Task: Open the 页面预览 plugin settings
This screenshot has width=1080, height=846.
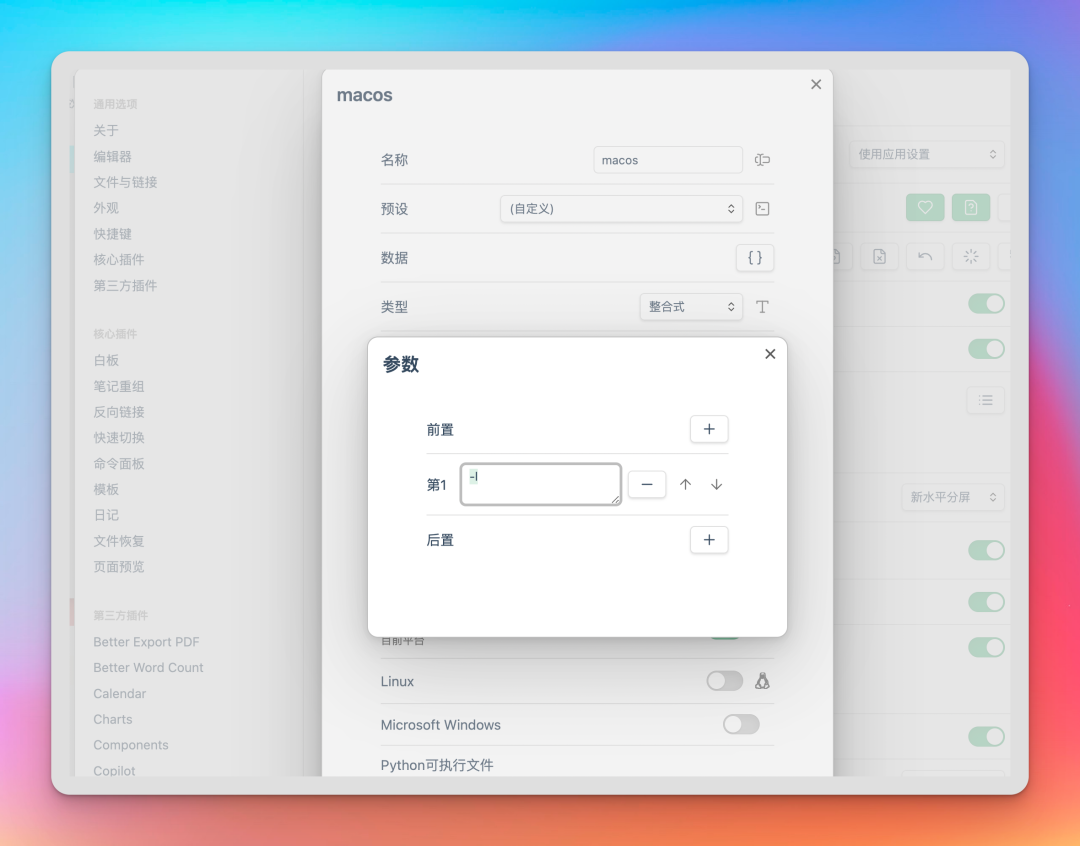Action: point(118,566)
